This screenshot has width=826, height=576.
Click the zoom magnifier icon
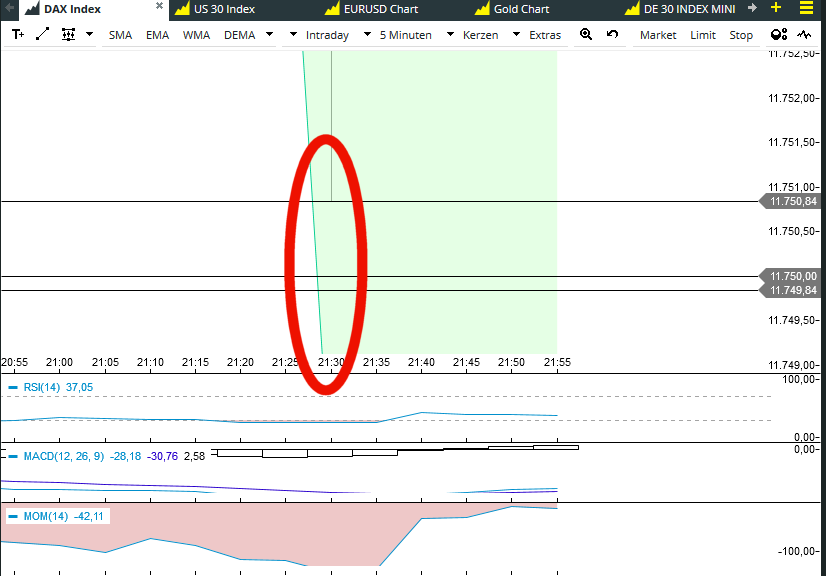[586, 35]
